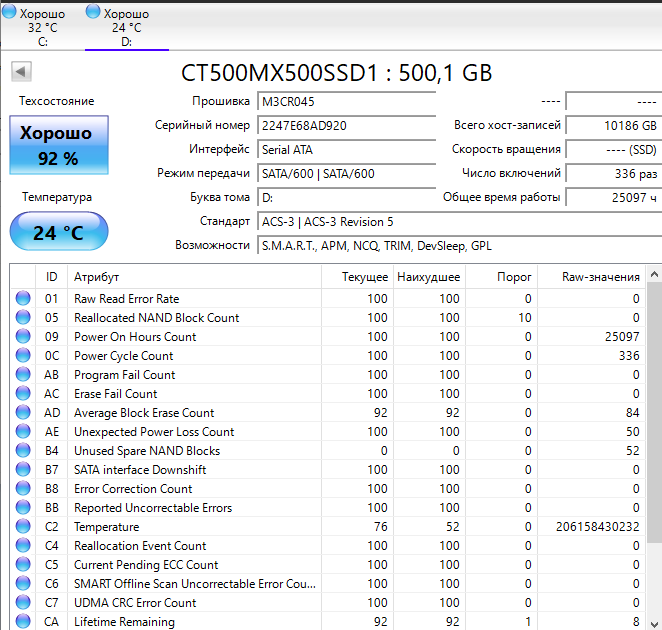Click the features field with S.M.A.R.T., APM

[460, 246]
